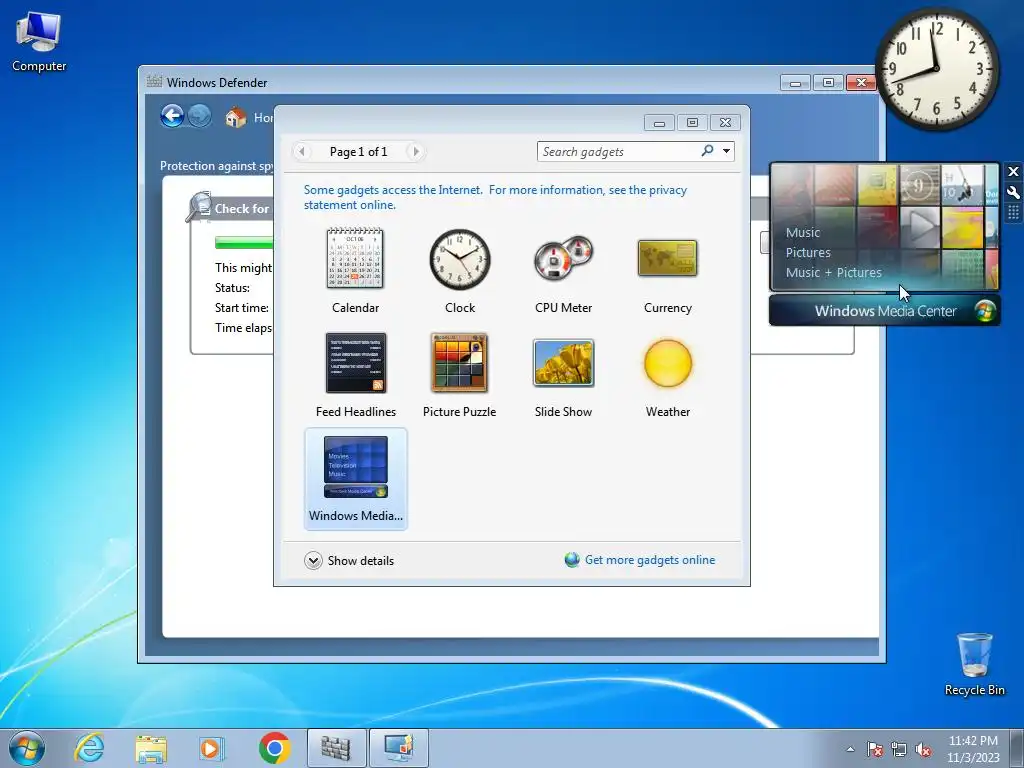The height and width of the screenshot is (768, 1024).
Task: Click the muted volume tray icon
Action: (923, 749)
